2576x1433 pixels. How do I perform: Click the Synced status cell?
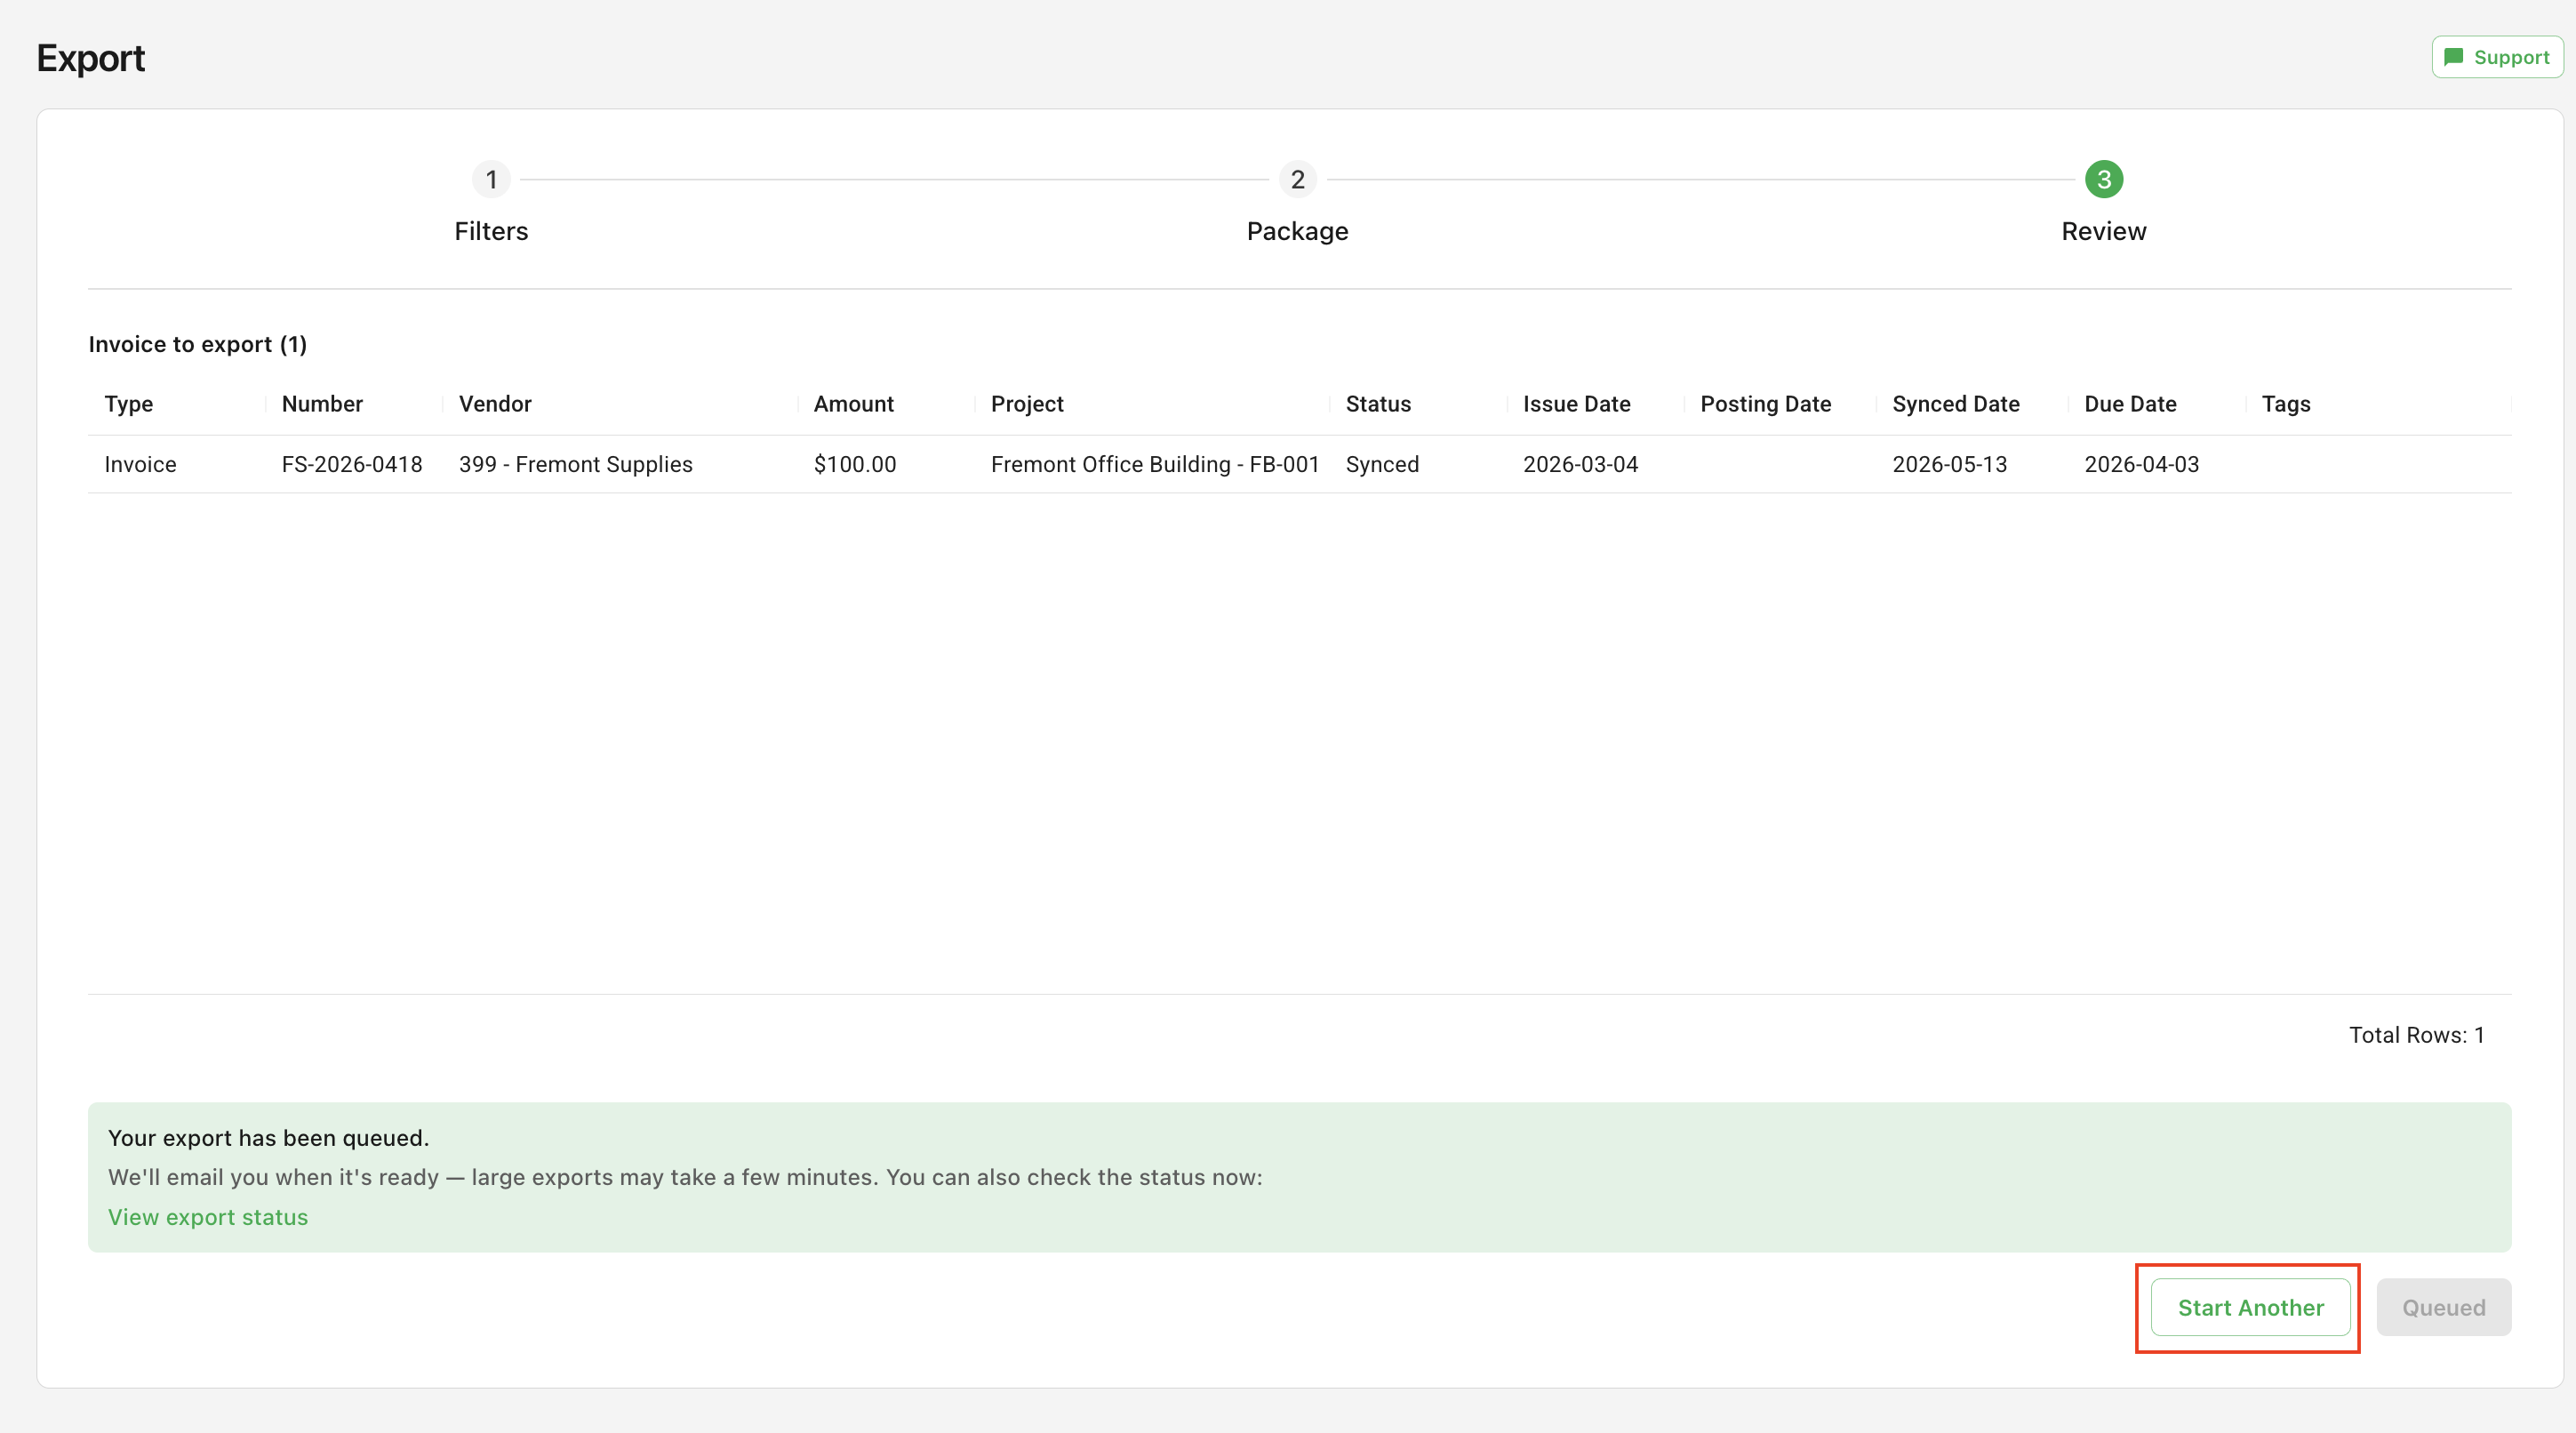coord(1382,464)
